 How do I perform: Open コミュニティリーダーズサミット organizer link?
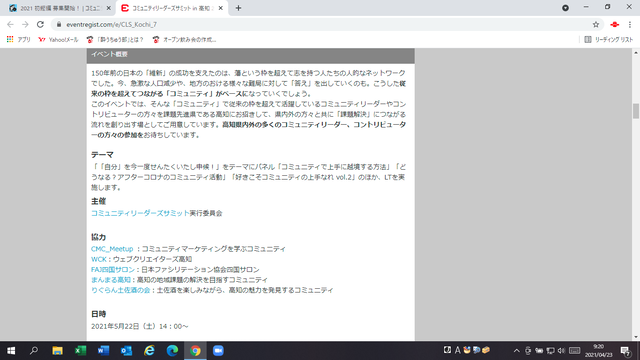click(140, 213)
